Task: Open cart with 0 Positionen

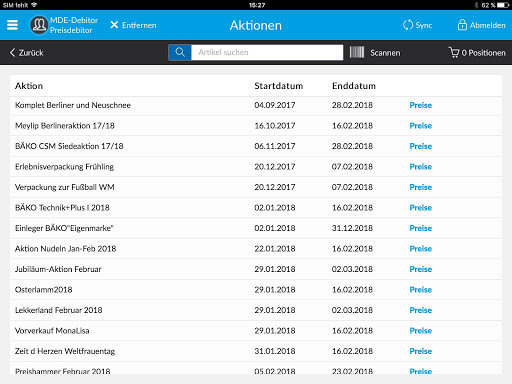Action: [477, 53]
